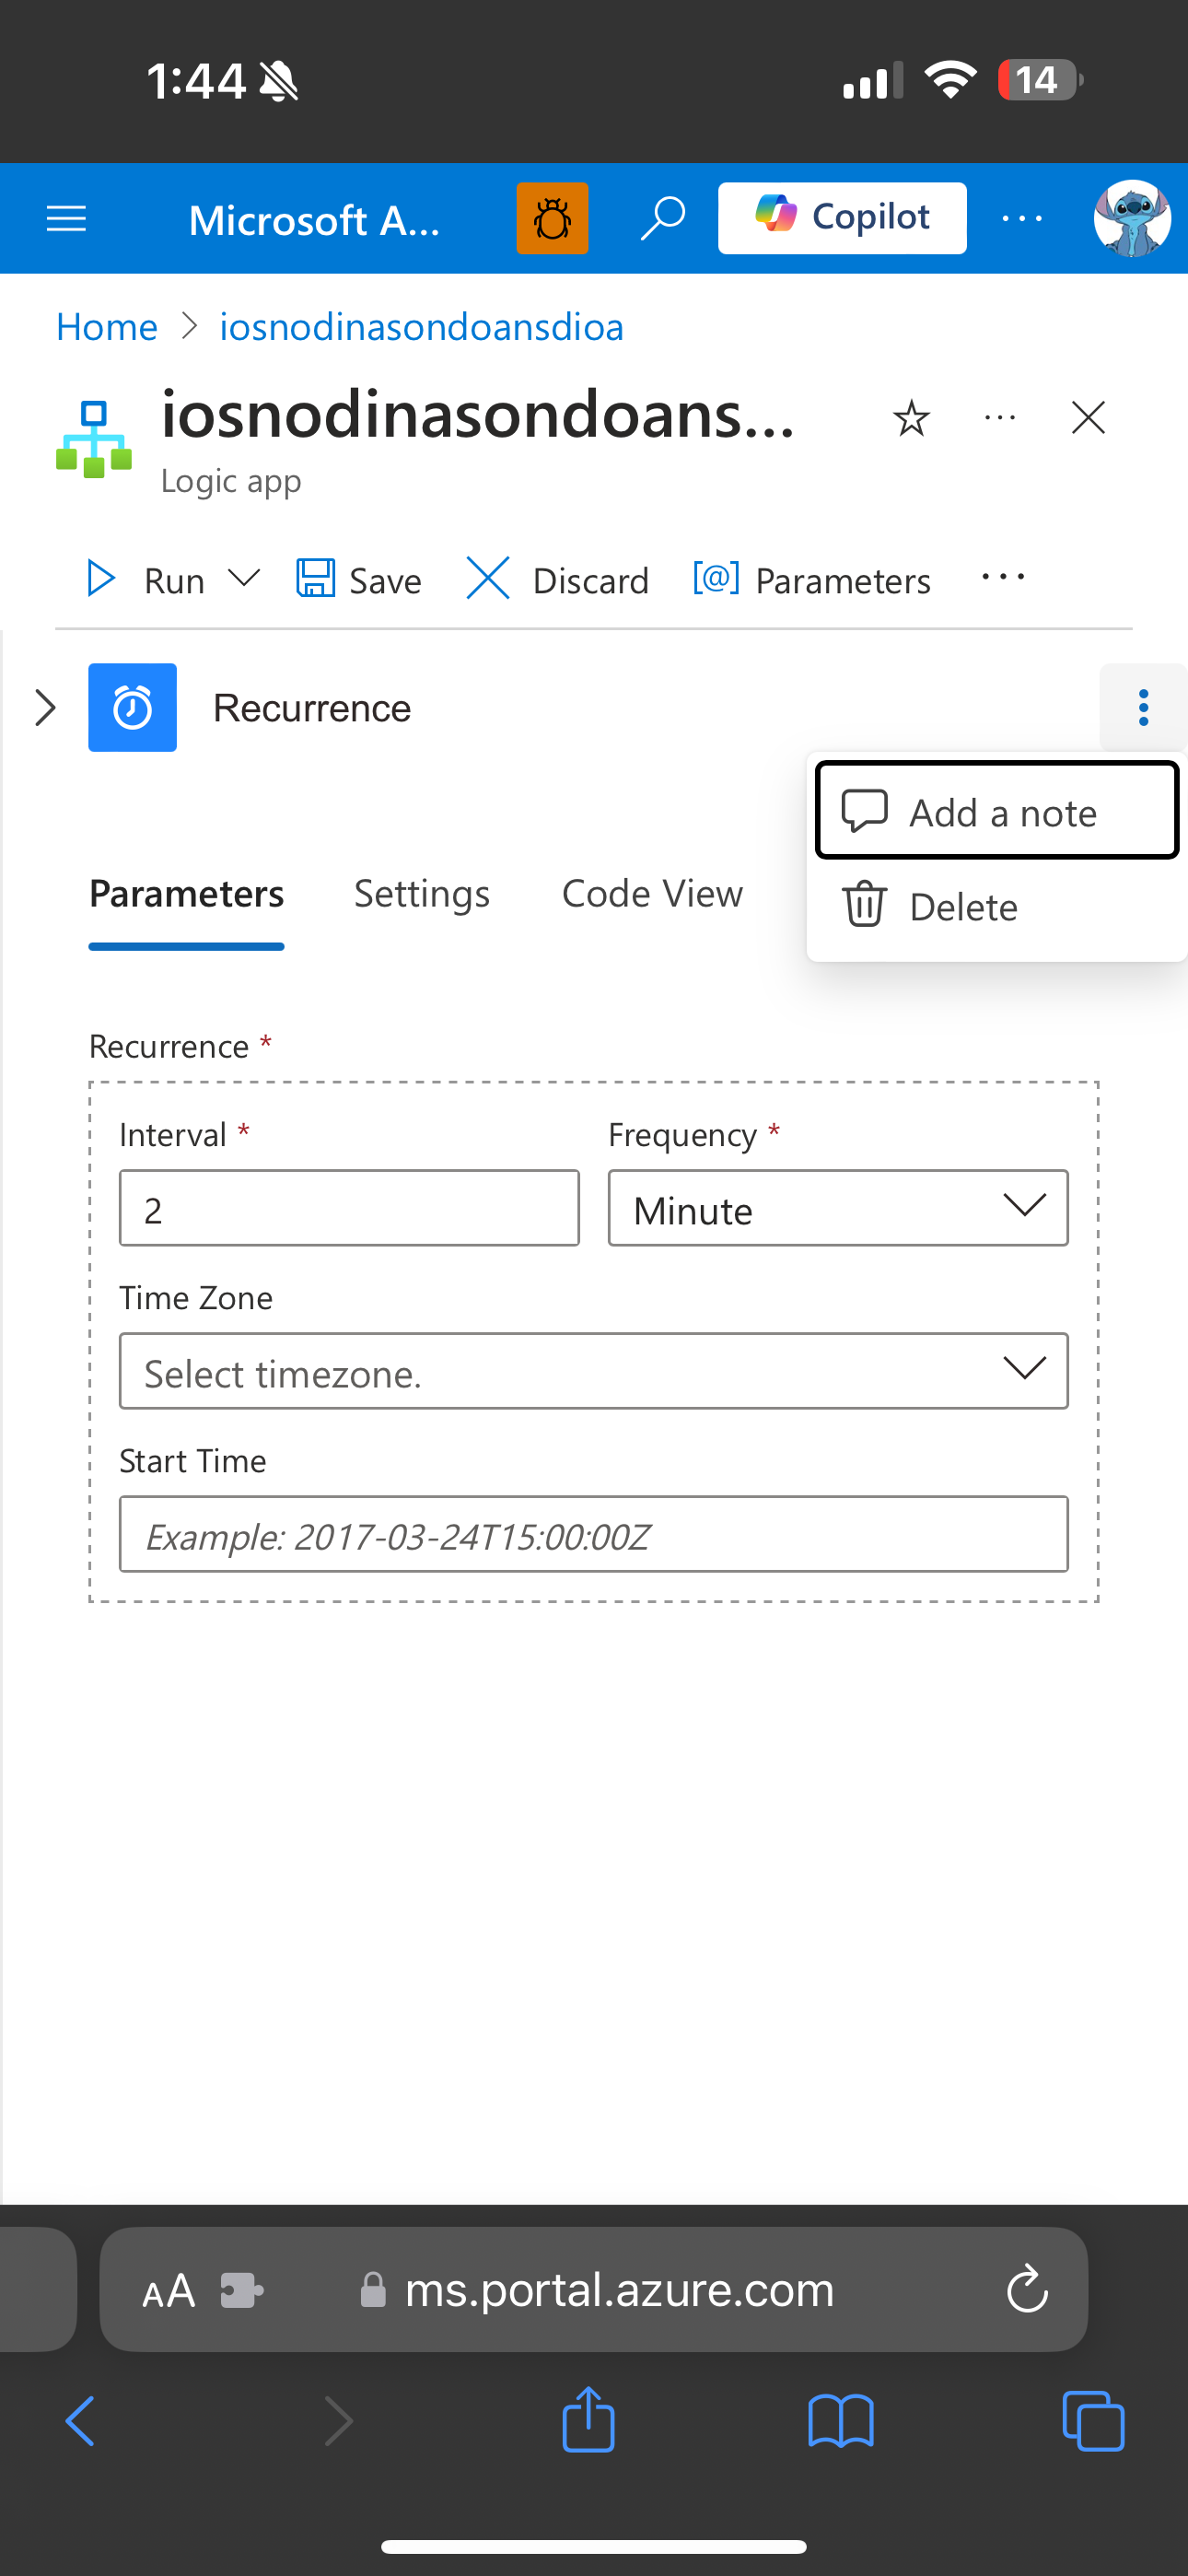Open the Select timezone dropdown

tap(594, 1371)
